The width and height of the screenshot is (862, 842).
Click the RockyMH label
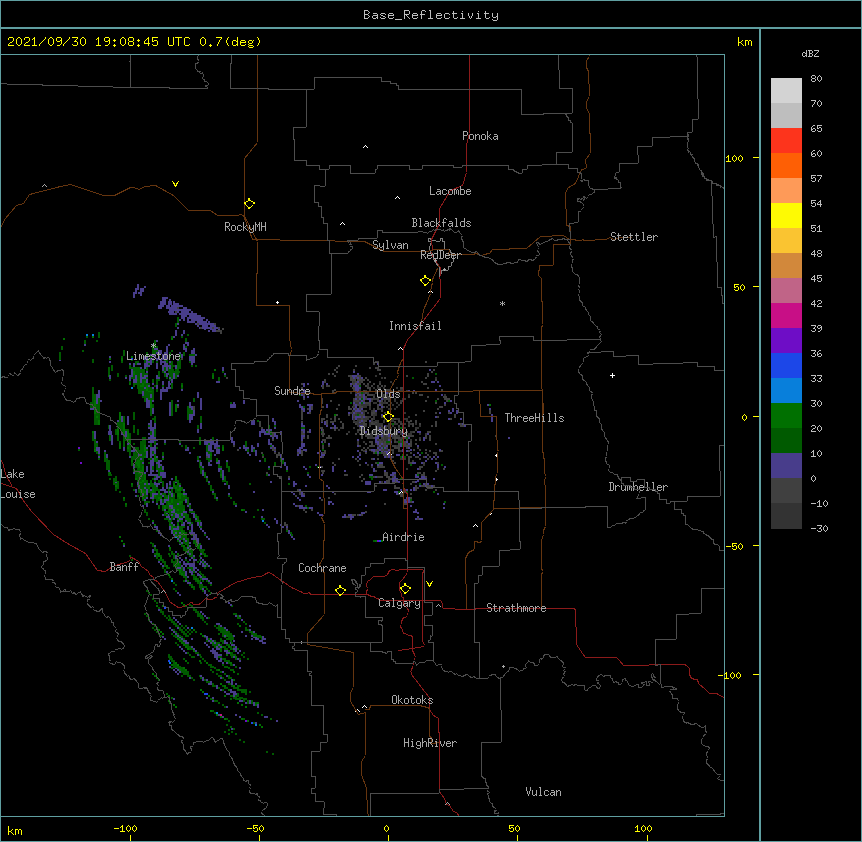[x=245, y=227]
